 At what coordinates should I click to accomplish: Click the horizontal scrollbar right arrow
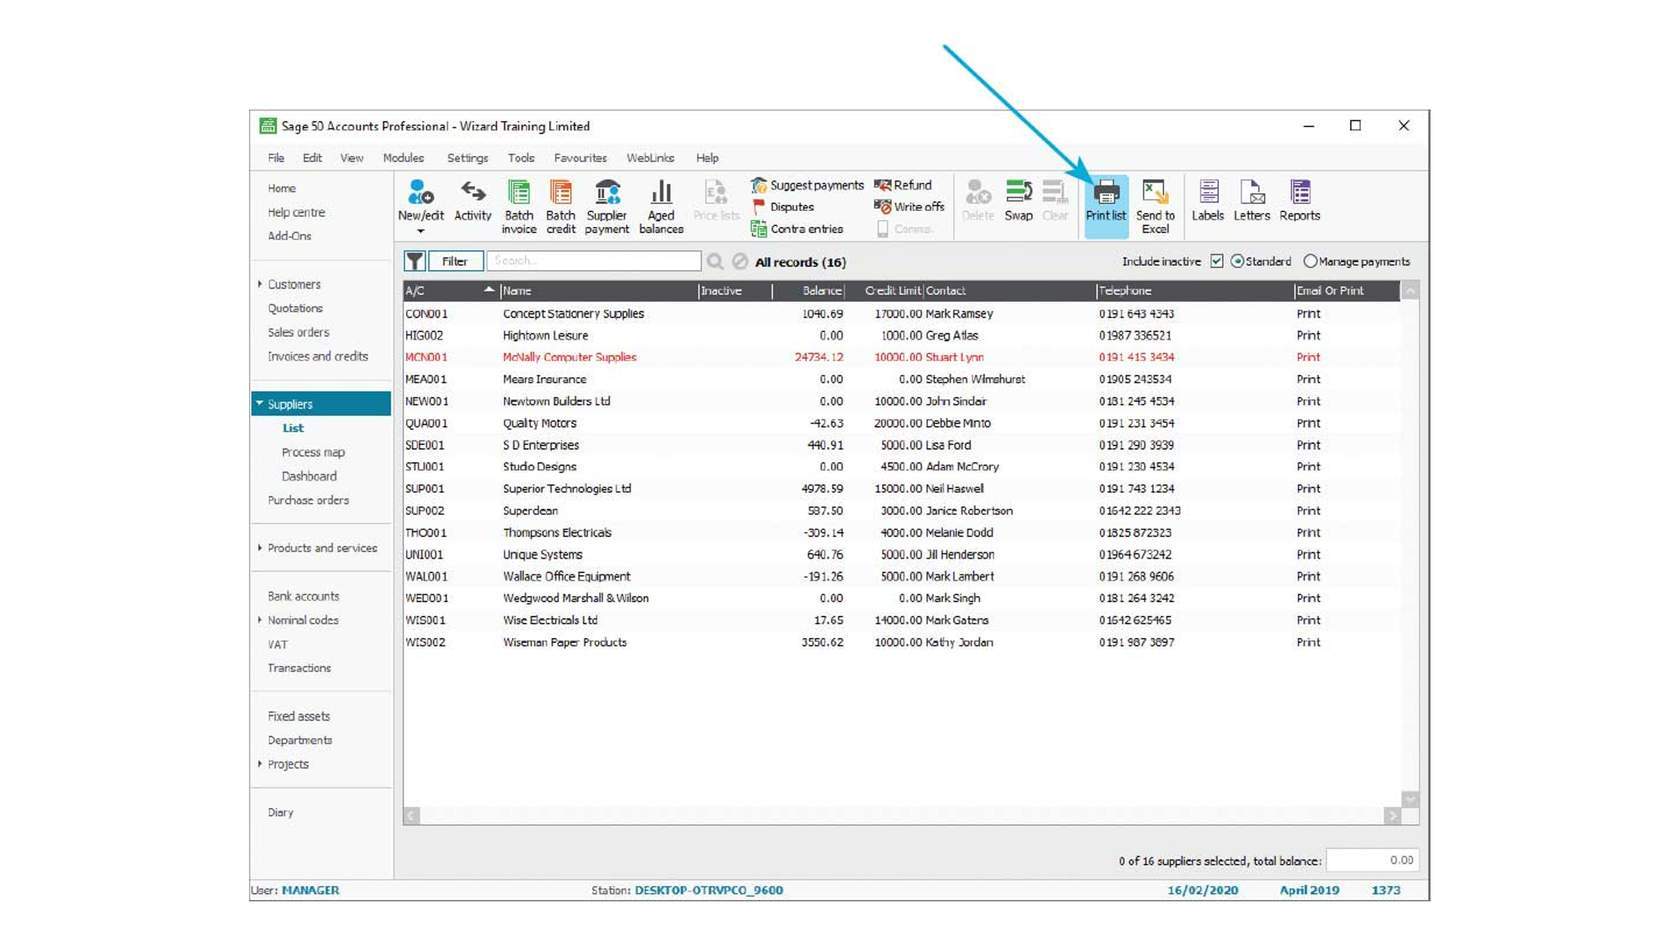1392,816
